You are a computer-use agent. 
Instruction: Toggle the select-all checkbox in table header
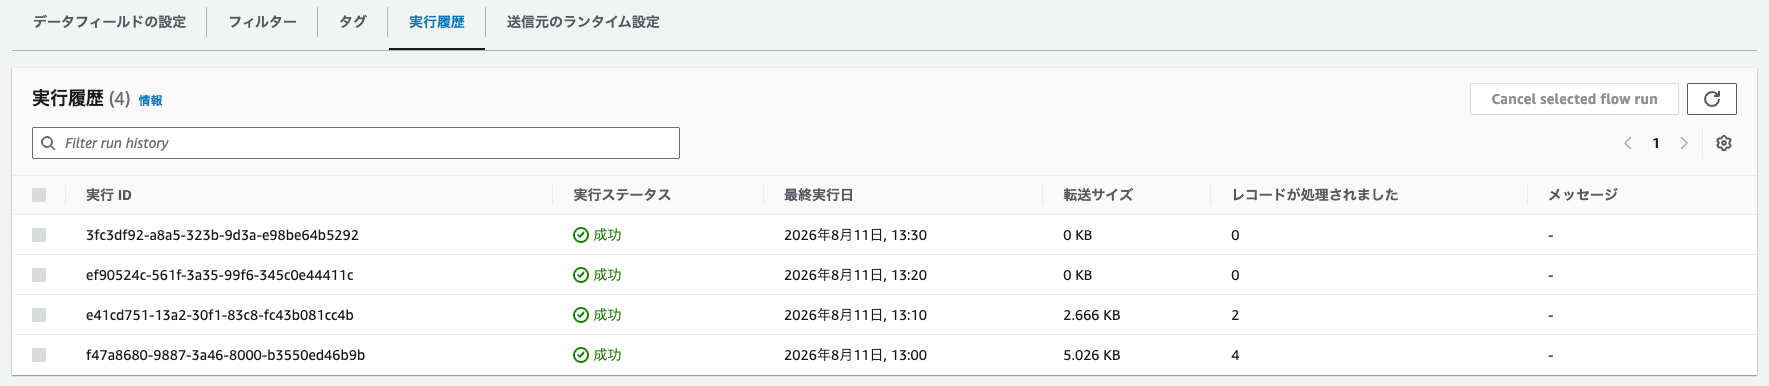tap(39, 195)
